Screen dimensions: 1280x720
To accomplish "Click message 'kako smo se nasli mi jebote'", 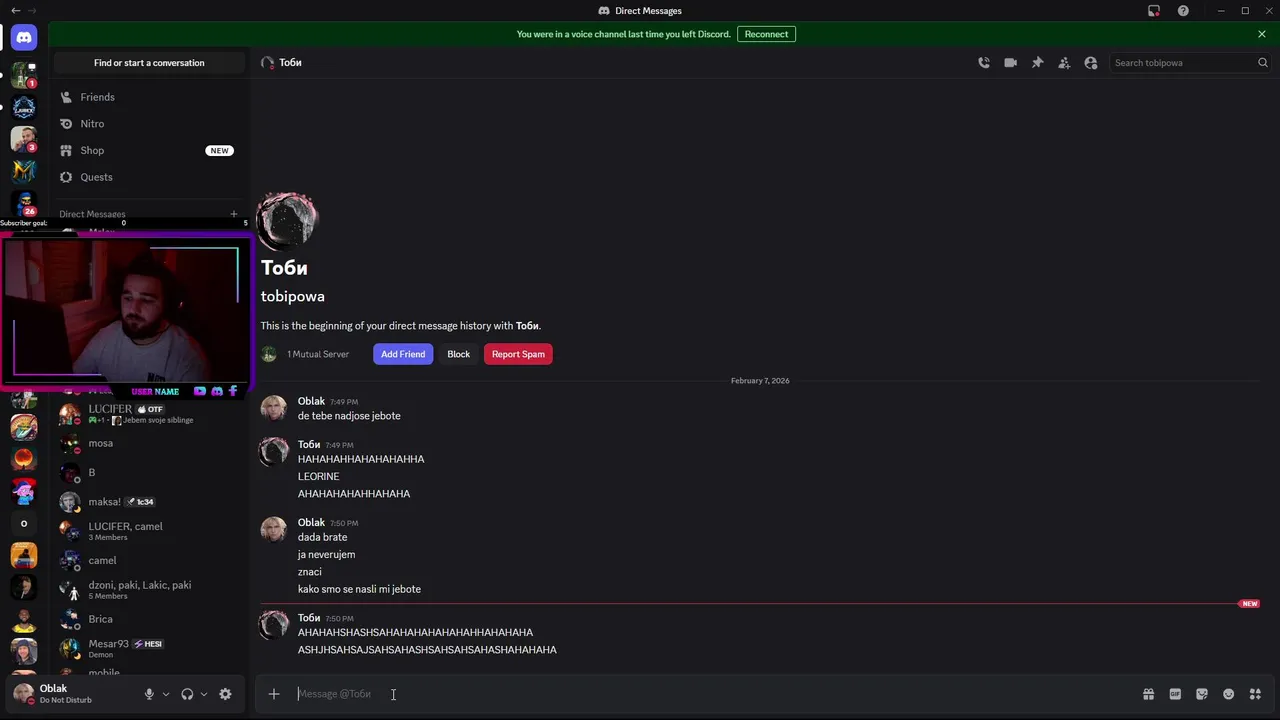I will point(359,590).
